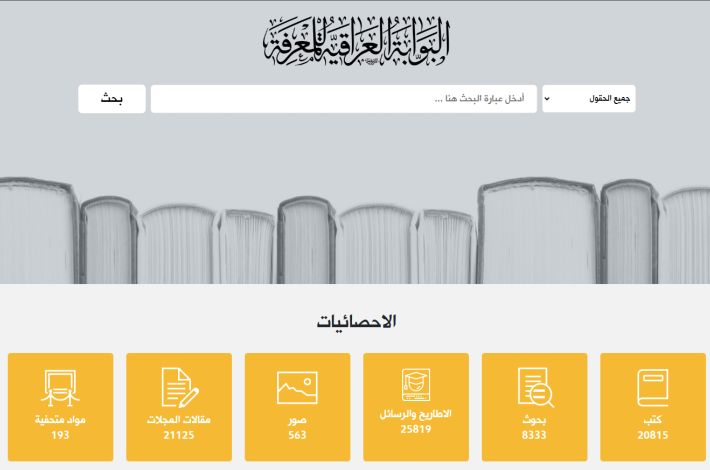Focus the search phrase input box
The height and width of the screenshot is (470, 710).
point(343,99)
